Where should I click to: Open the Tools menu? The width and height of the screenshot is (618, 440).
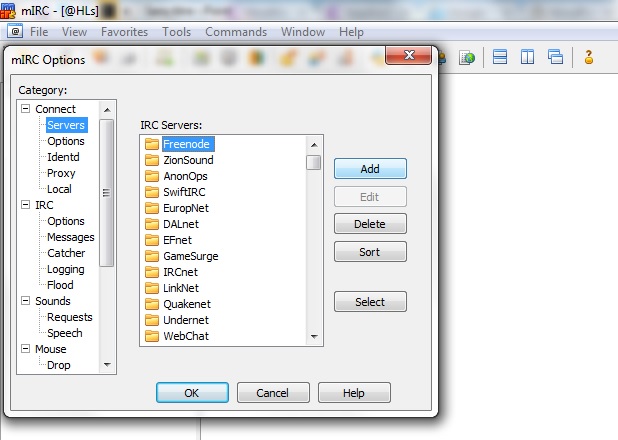click(176, 32)
